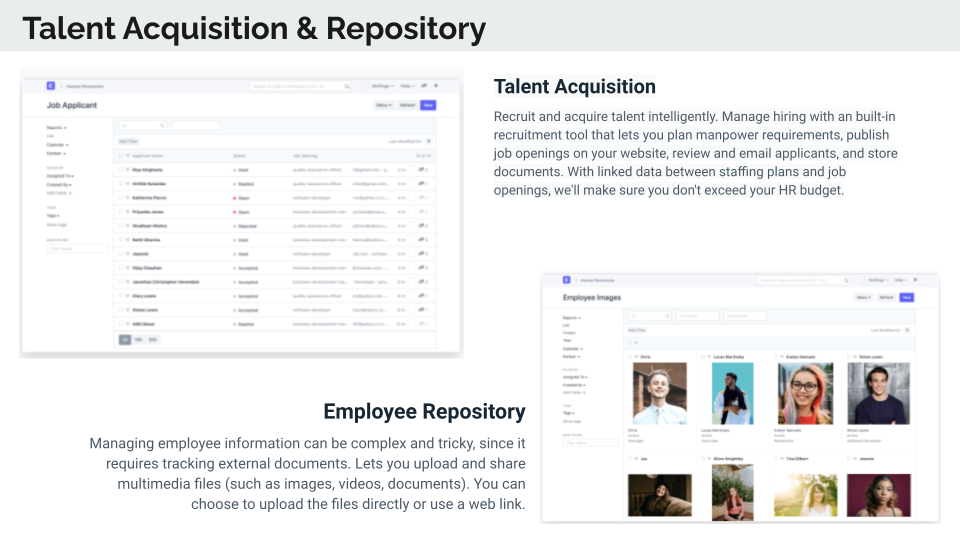Image resolution: width=960 pixels, height=540 pixels.
Task: Click the chat icon in Job Applicant navbar
Action: [x=424, y=86]
